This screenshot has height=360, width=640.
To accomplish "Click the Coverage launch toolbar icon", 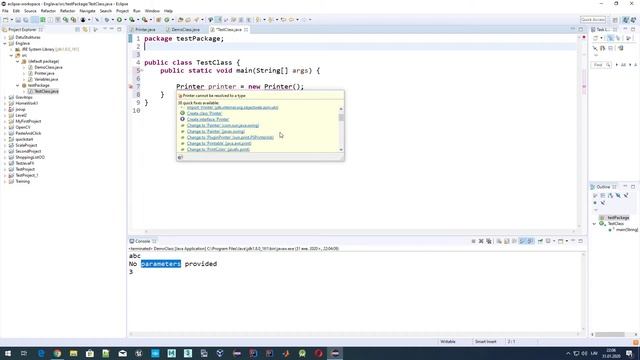I will (132, 20).
